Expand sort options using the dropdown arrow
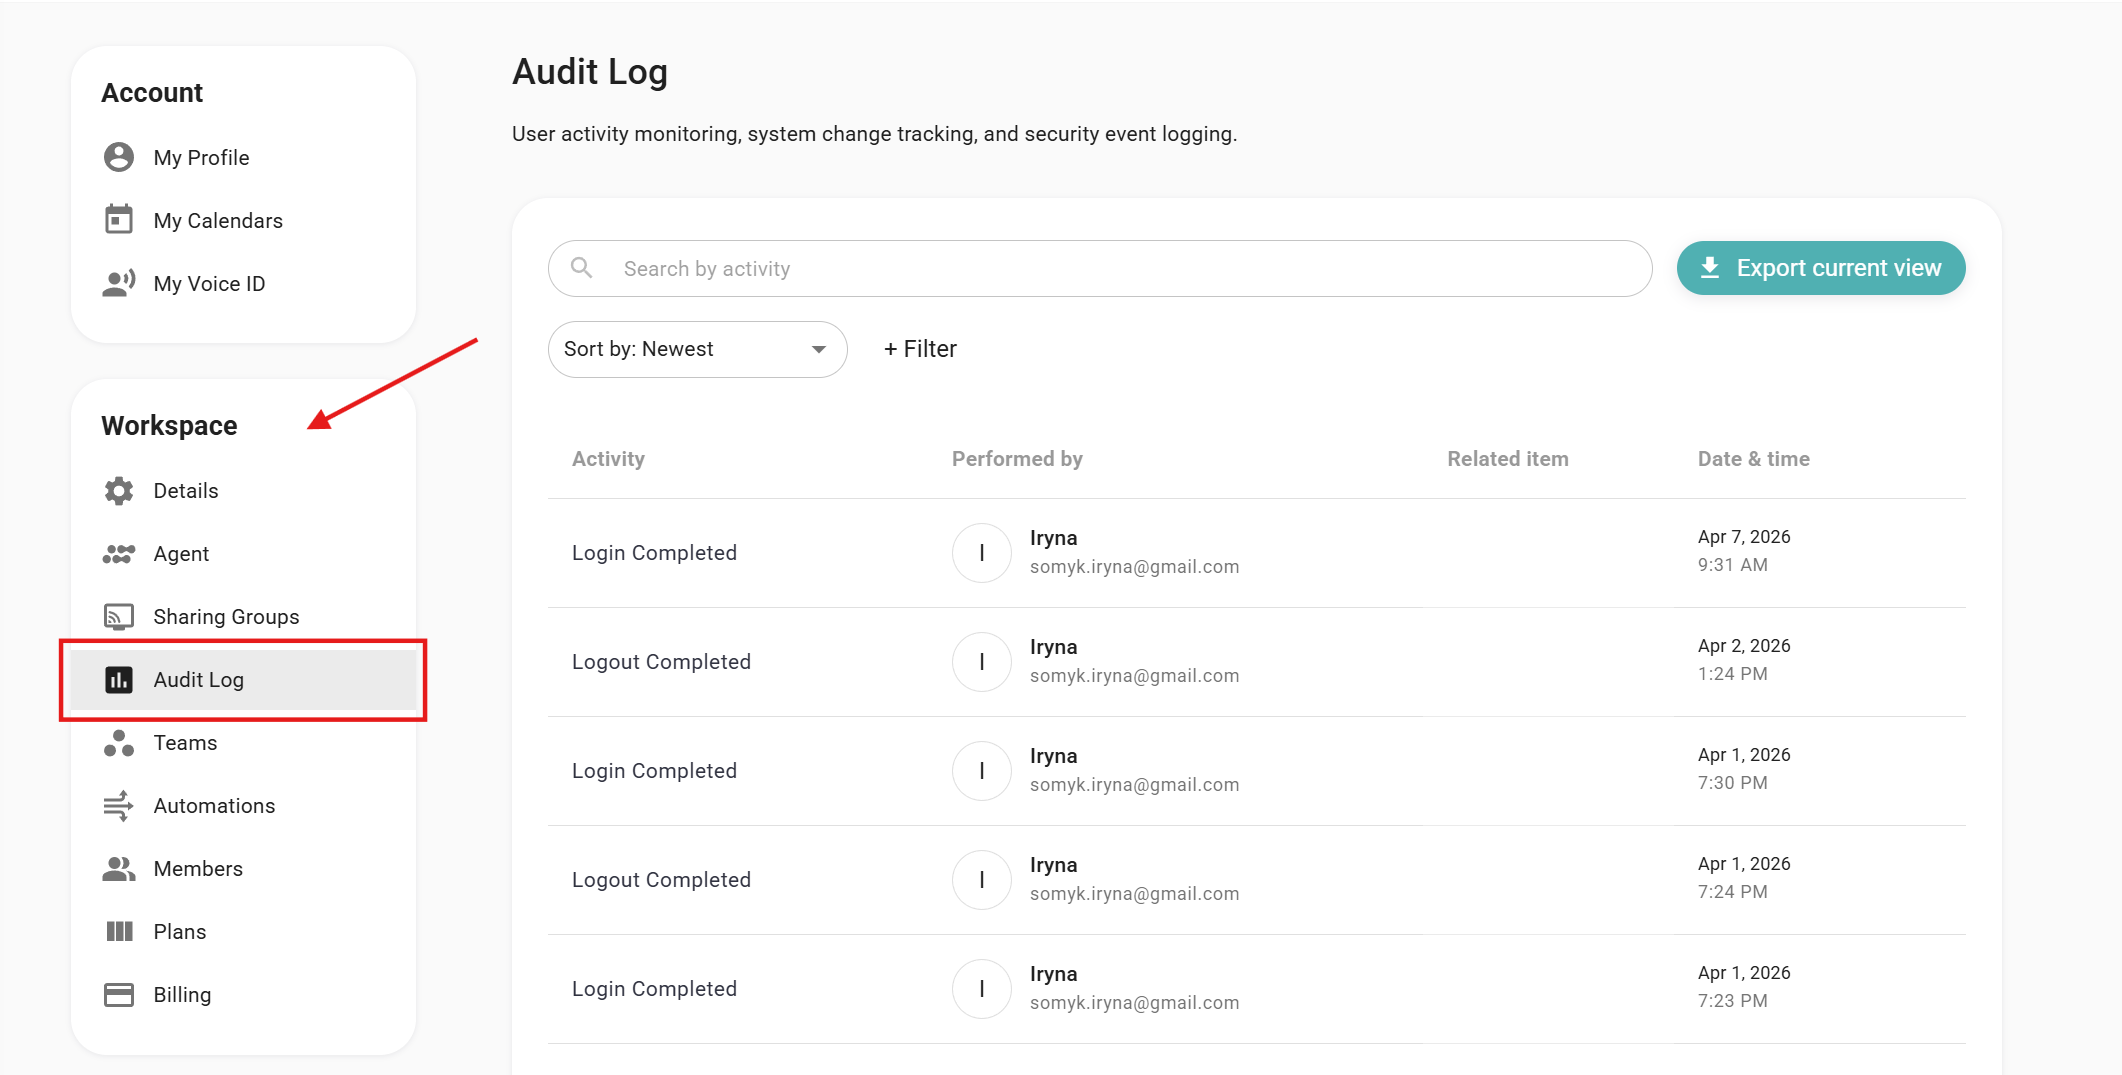2122x1075 pixels. click(x=819, y=349)
